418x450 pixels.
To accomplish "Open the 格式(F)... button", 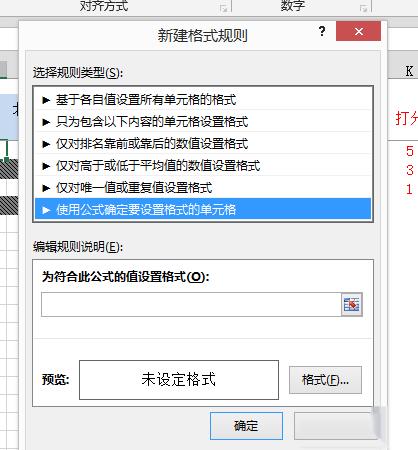I will pyautogui.click(x=325, y=380).
